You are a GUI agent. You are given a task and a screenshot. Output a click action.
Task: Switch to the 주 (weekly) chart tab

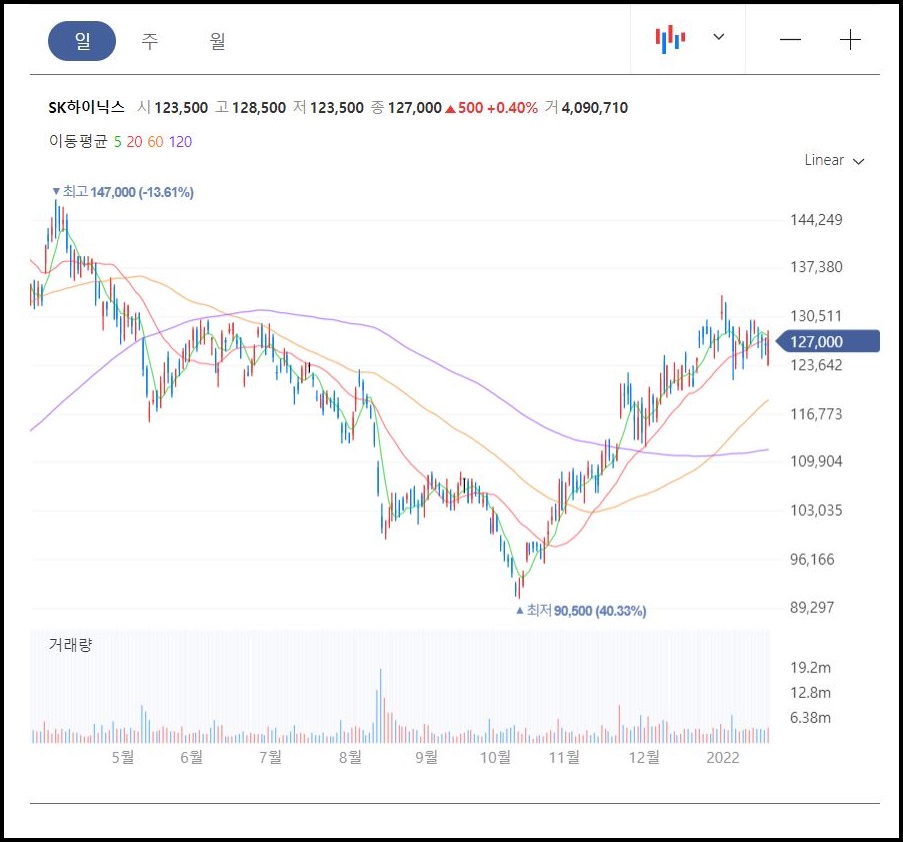click(150, 41)
